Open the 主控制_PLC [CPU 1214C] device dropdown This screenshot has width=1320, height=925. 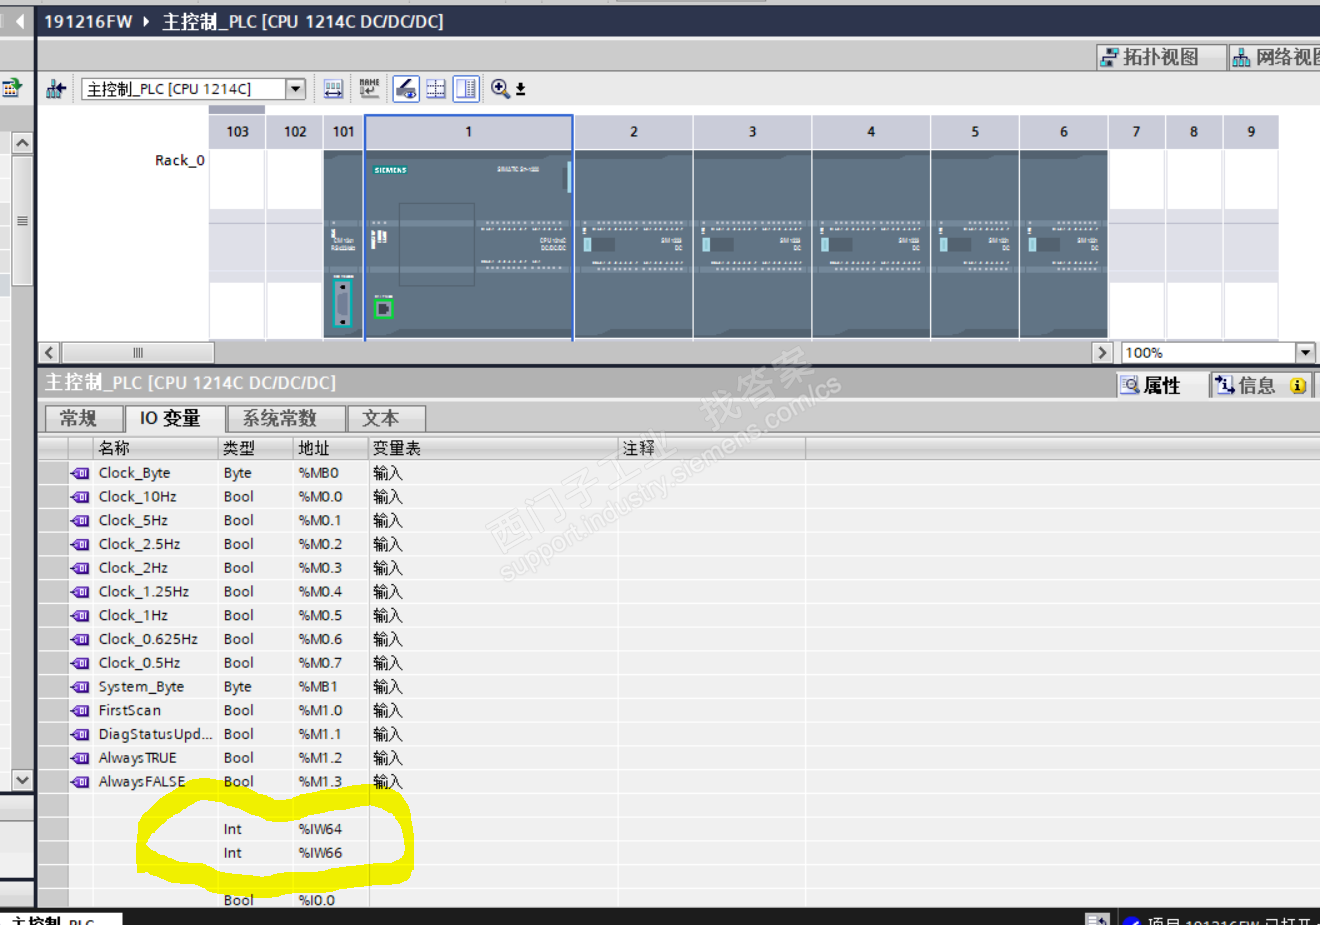[295, 89]
